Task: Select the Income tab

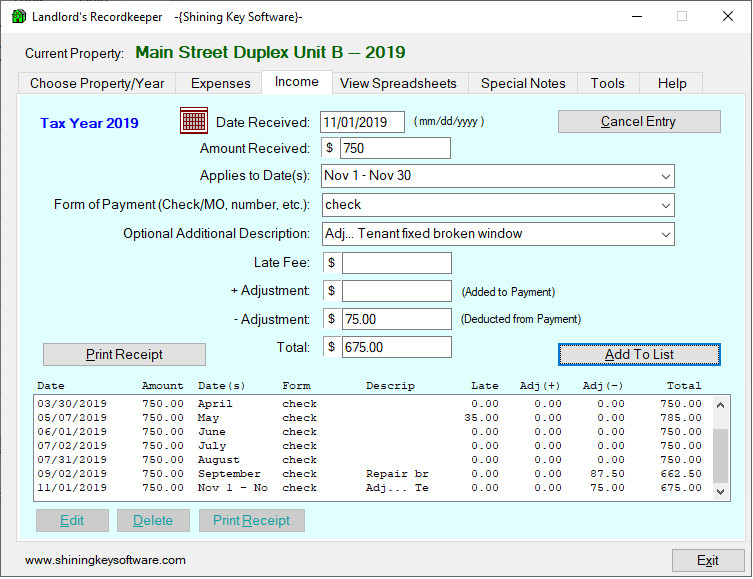Action: [297, 82]
